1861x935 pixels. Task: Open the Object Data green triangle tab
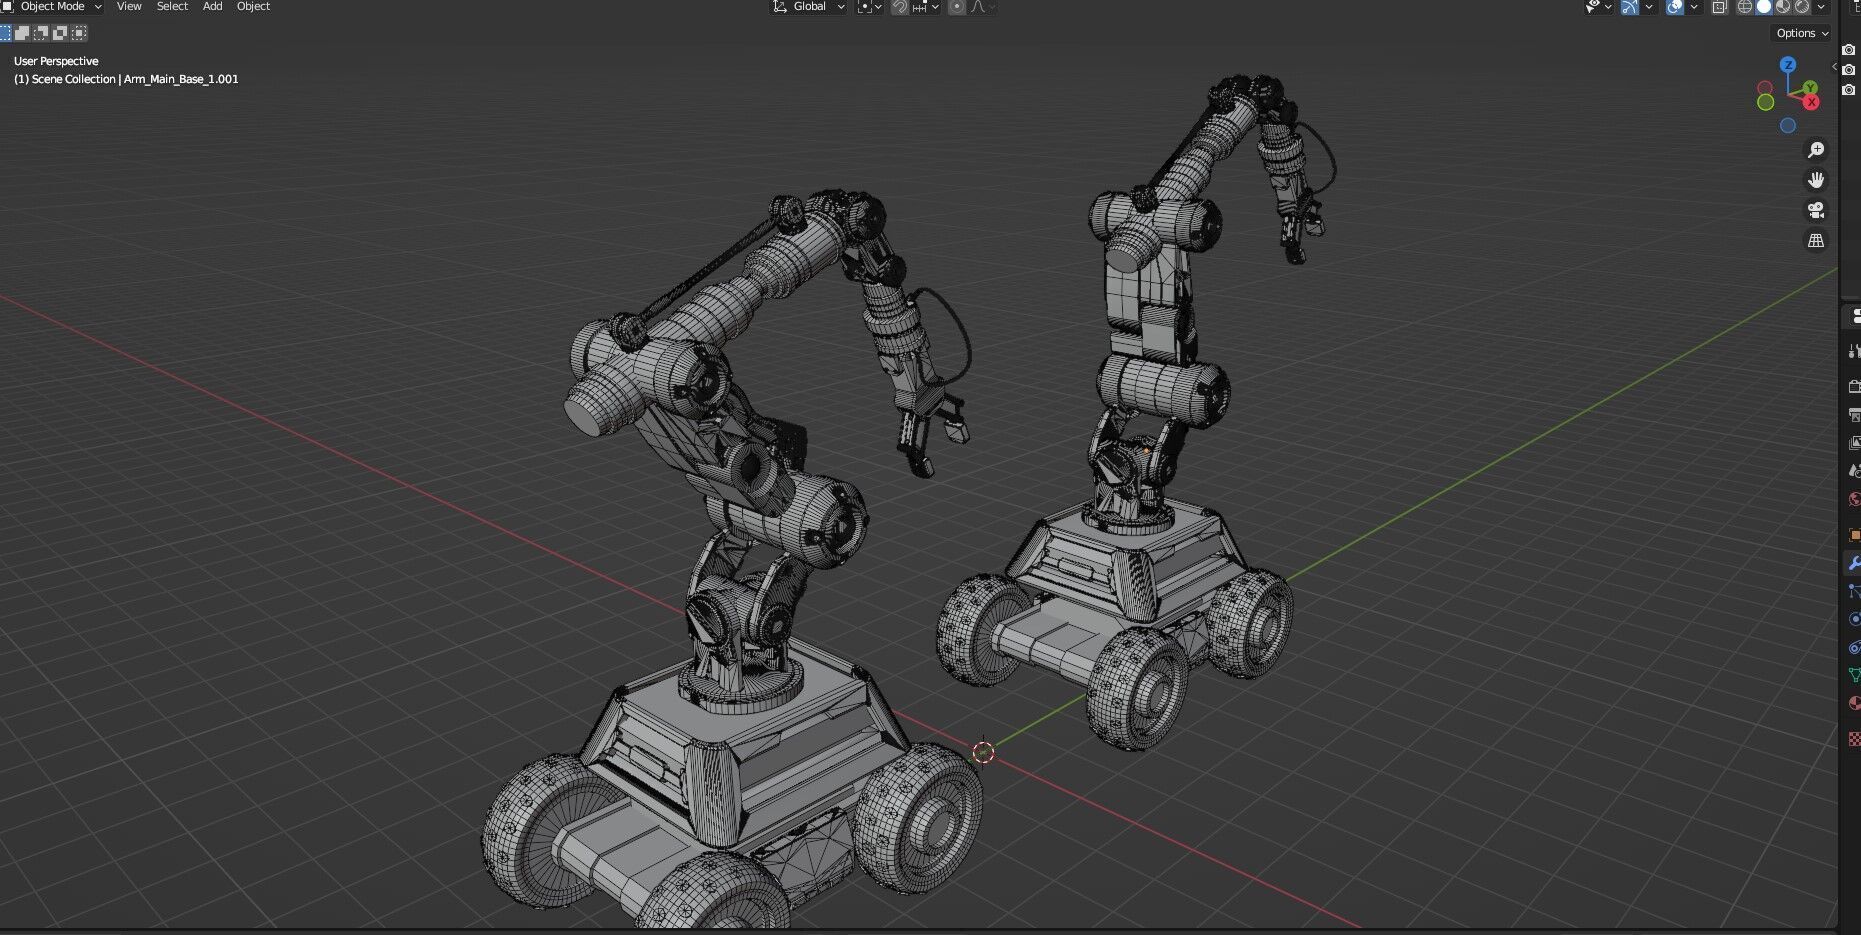pyautogui.click(x=1853, y=675)
